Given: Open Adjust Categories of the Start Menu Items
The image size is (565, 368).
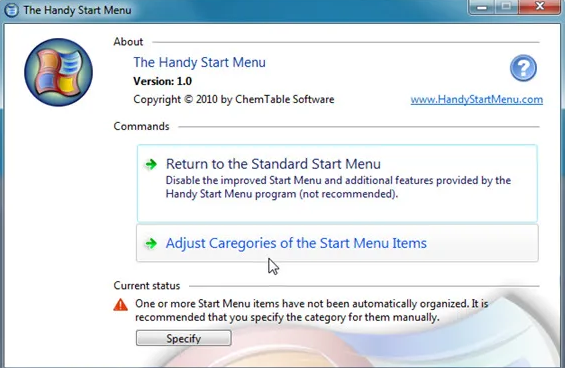Looking at the screenshot, I should click(337, 243).
